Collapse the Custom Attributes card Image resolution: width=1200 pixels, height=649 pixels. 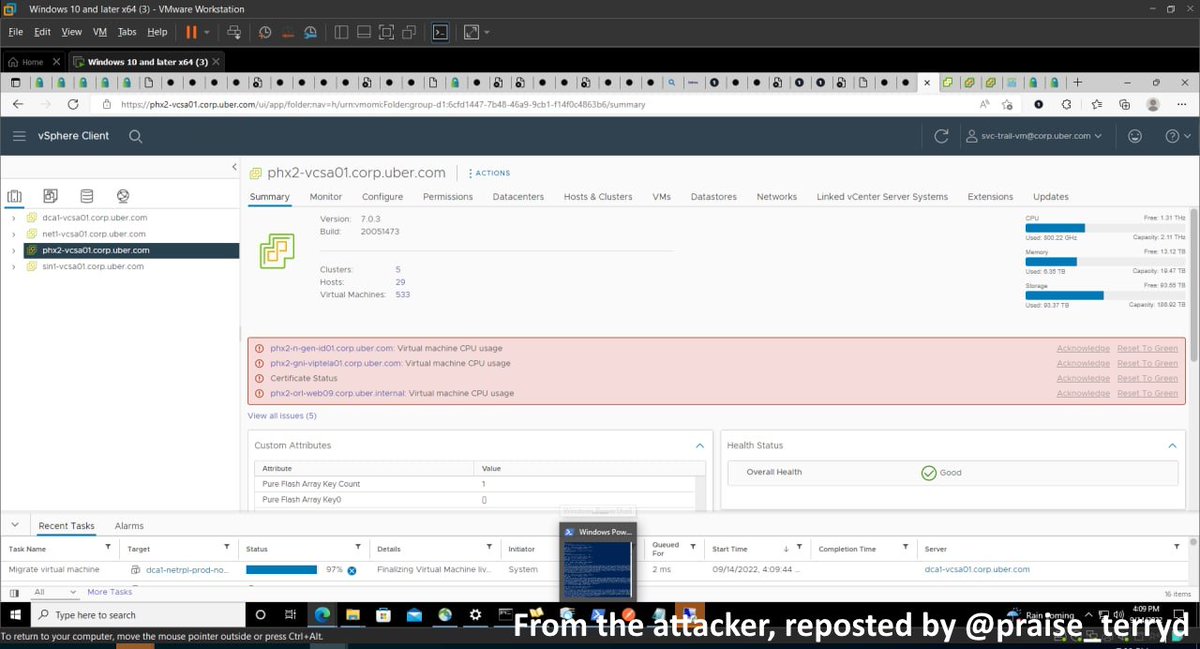(699, 445)
